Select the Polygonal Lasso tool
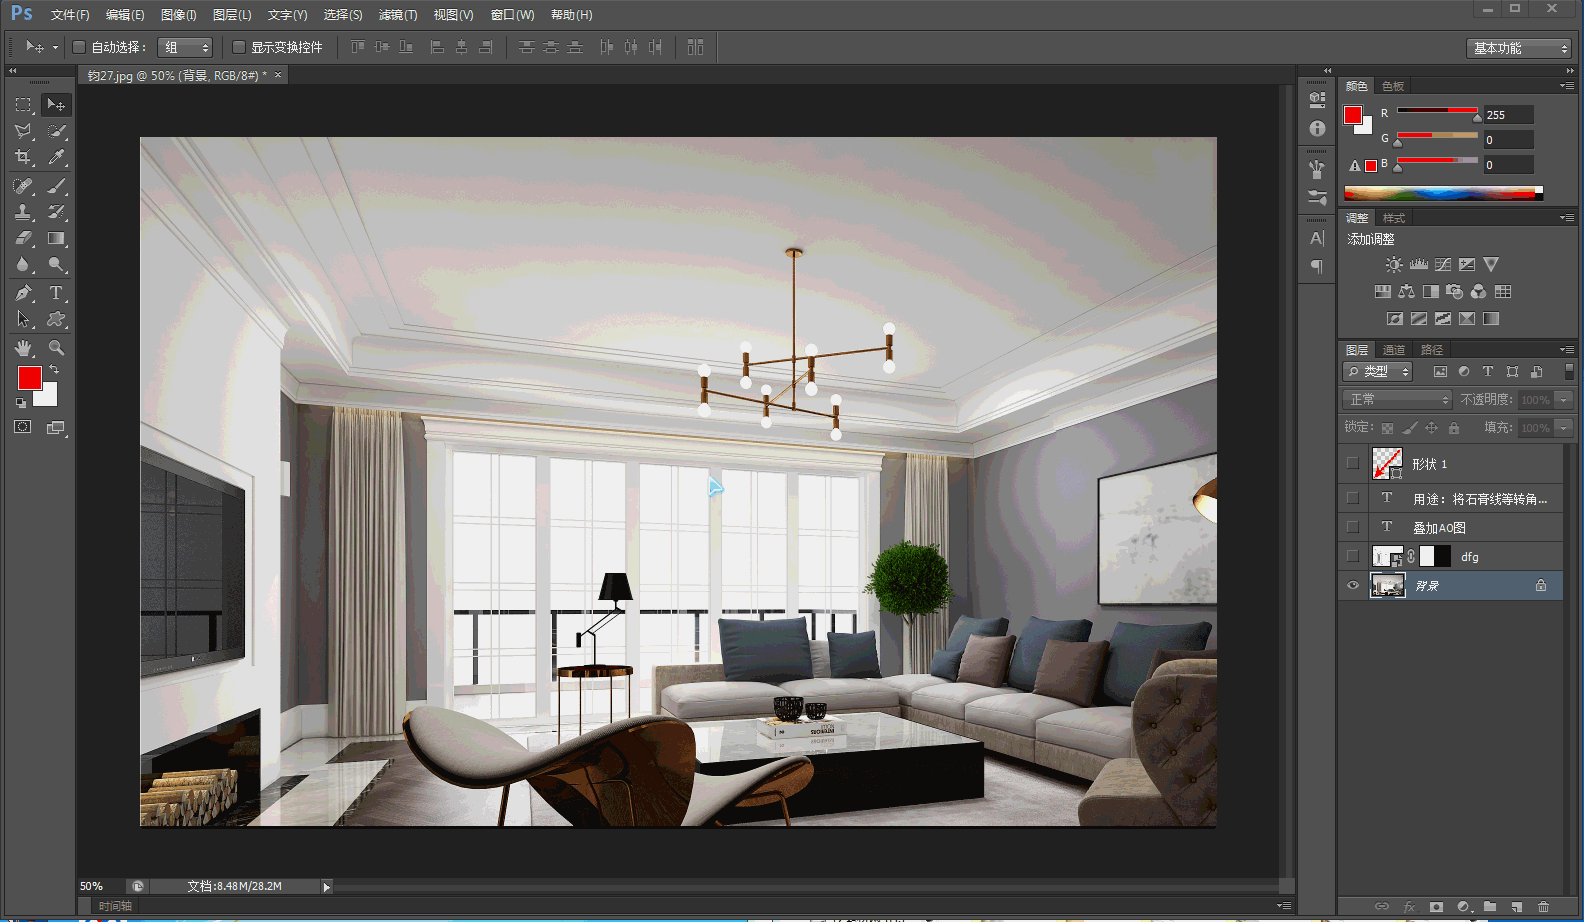This screenshot has width=1584, height=922. (23, 131)
